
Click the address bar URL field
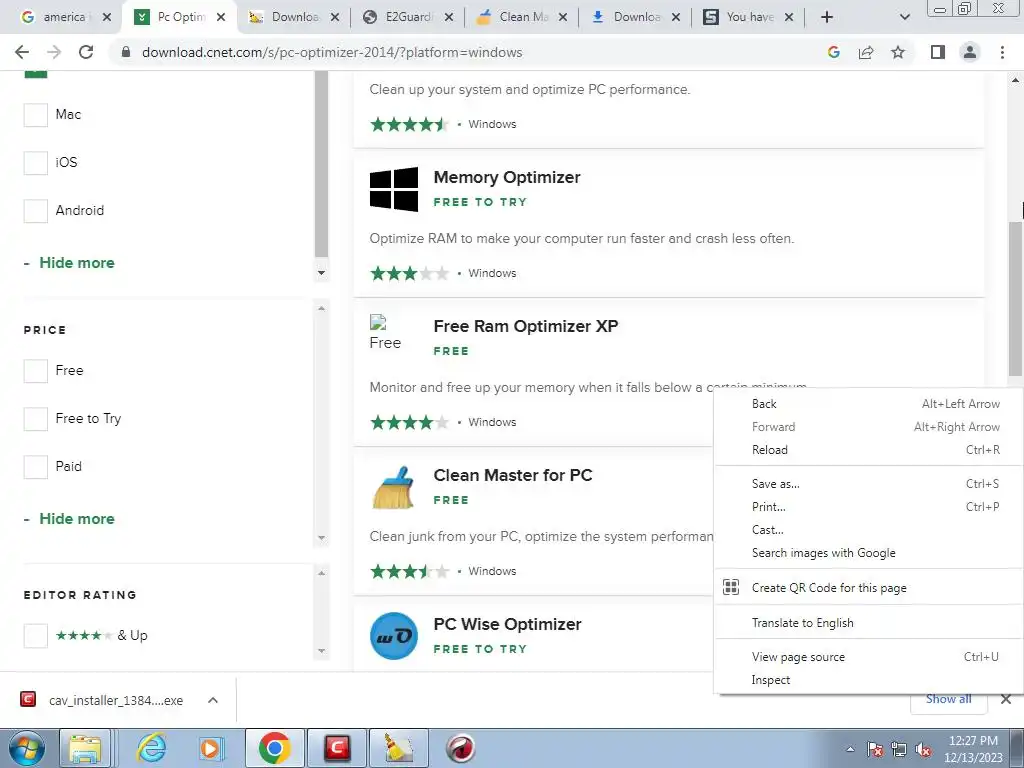pyautogui.click(x=464, y=52)
